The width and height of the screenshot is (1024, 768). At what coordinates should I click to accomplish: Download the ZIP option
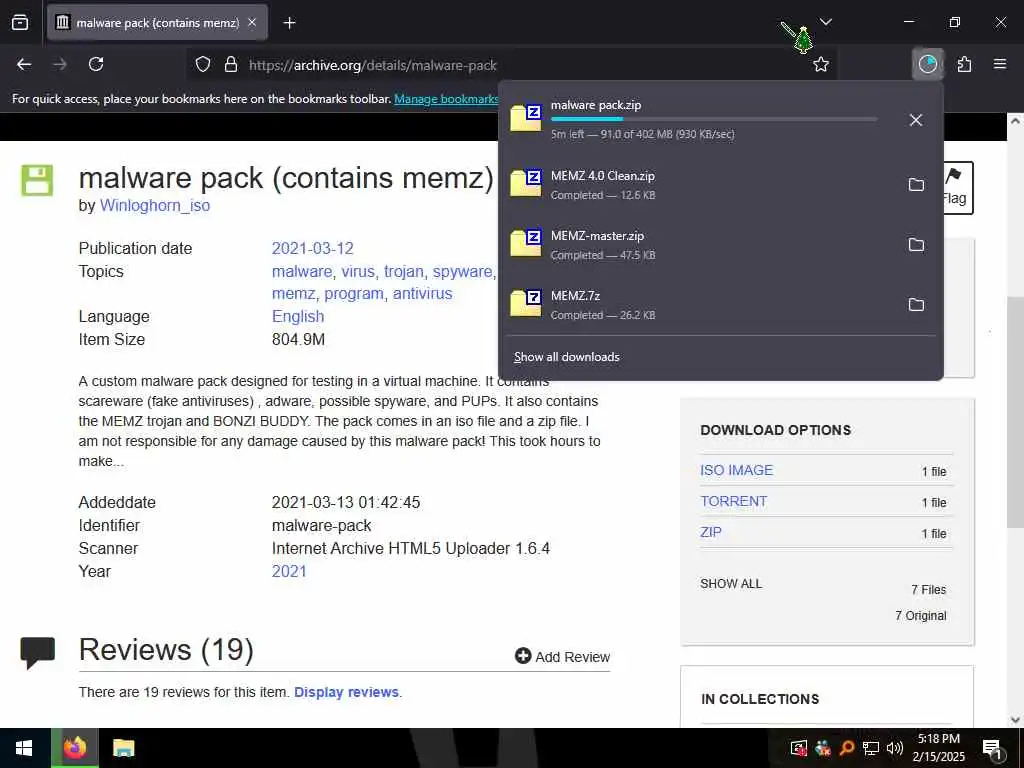coord(711,532)
